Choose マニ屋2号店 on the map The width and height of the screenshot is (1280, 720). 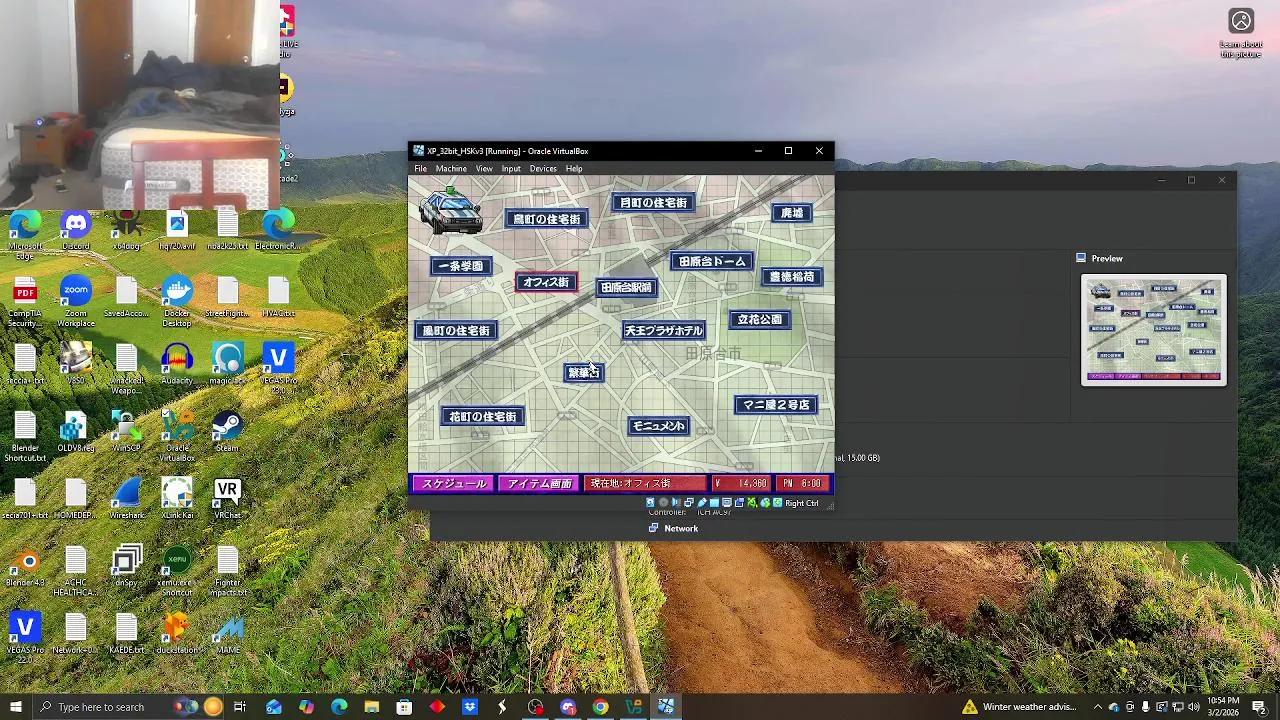point(777,405)
